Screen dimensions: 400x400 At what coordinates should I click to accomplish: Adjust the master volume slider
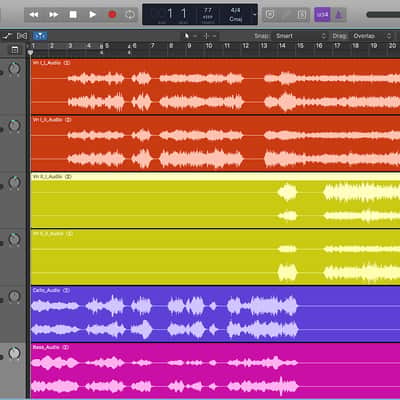[x=383, y=15]
